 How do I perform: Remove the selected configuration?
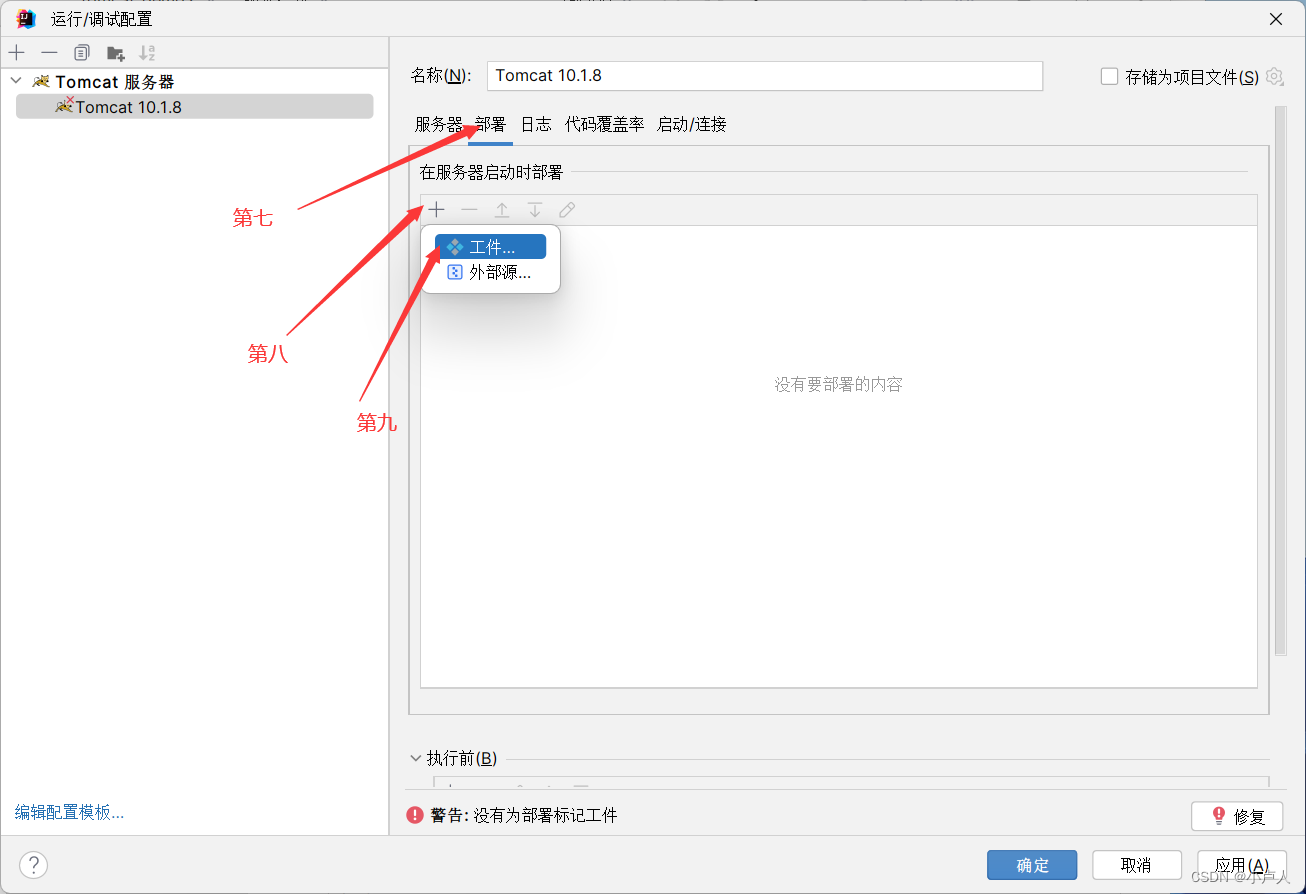point(49,52)
